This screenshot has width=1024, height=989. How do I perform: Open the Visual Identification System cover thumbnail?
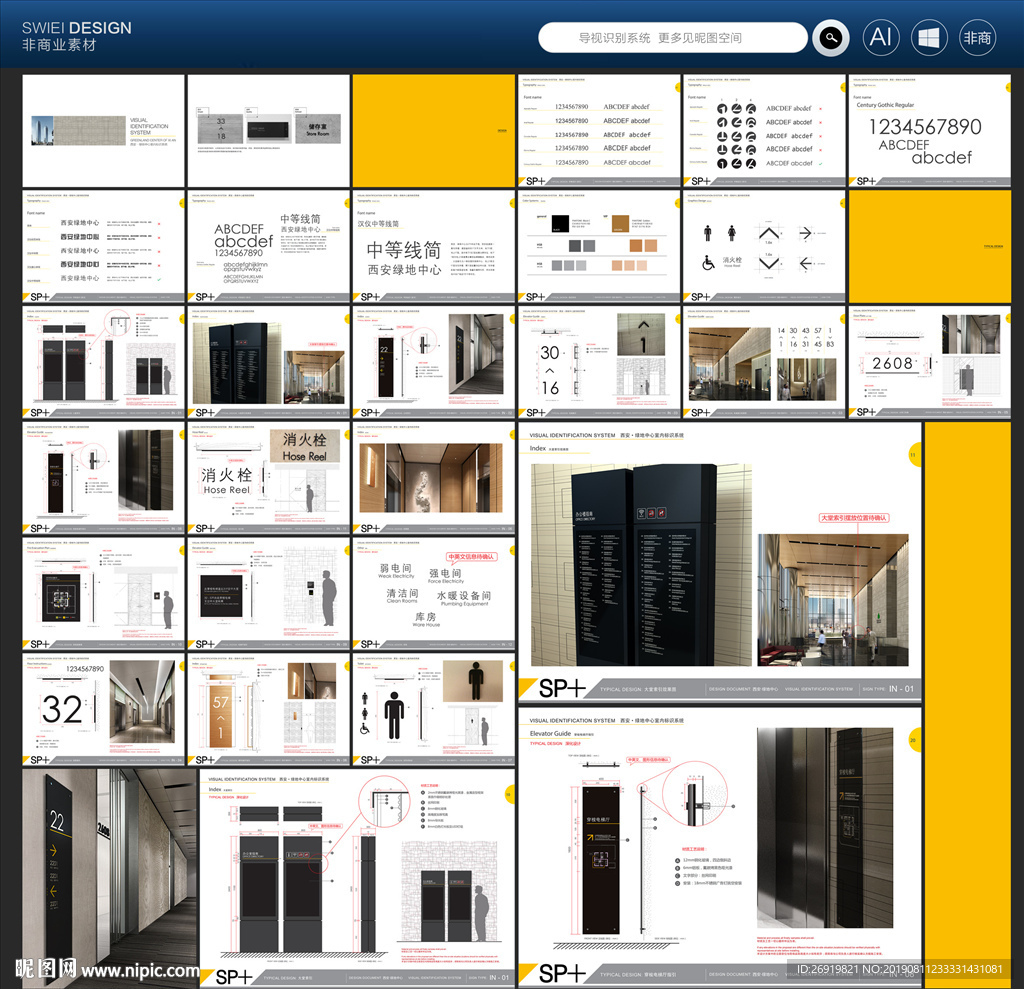(x=103, y=131)
